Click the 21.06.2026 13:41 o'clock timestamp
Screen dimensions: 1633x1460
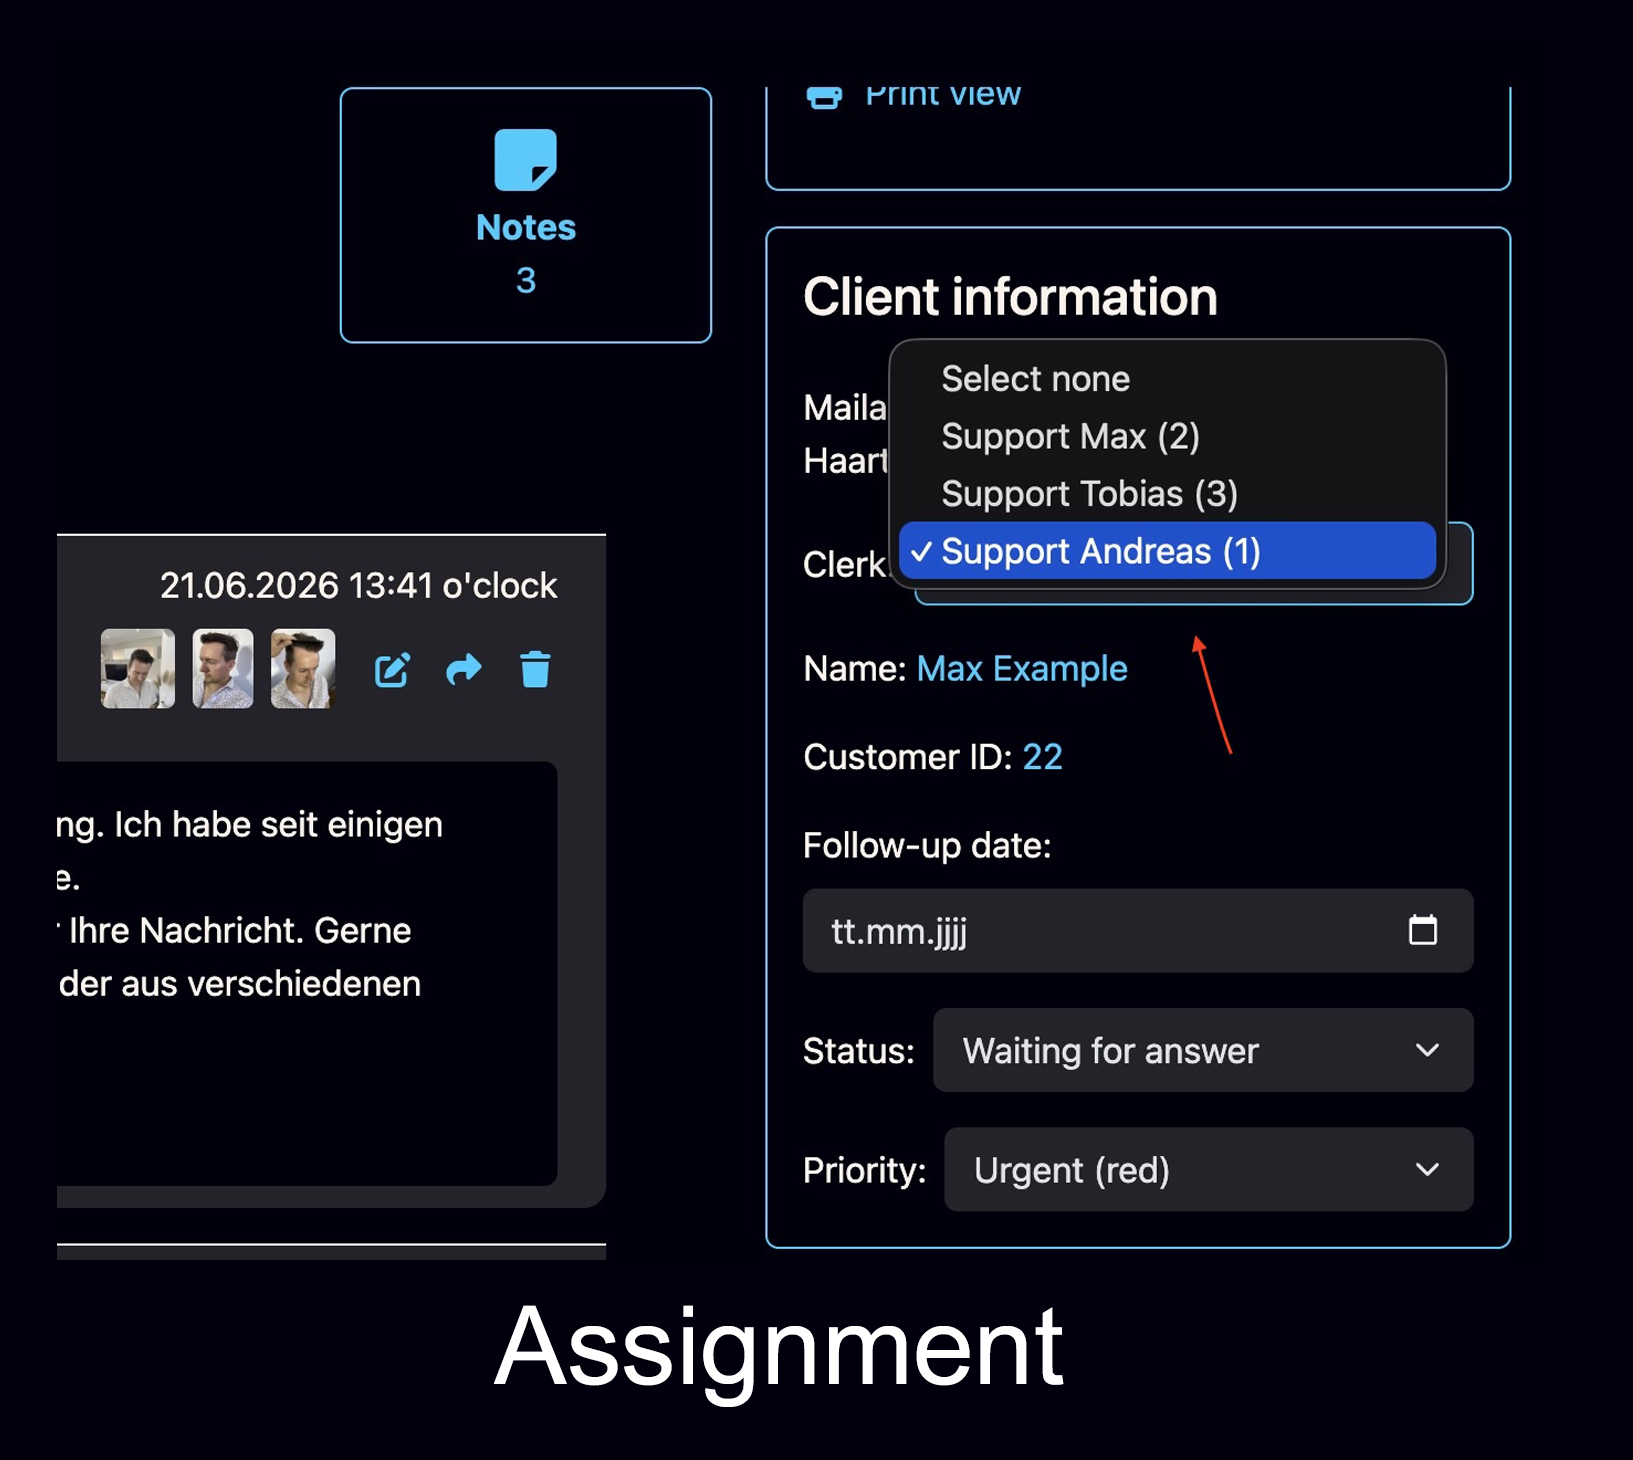(x=358, y=585)
